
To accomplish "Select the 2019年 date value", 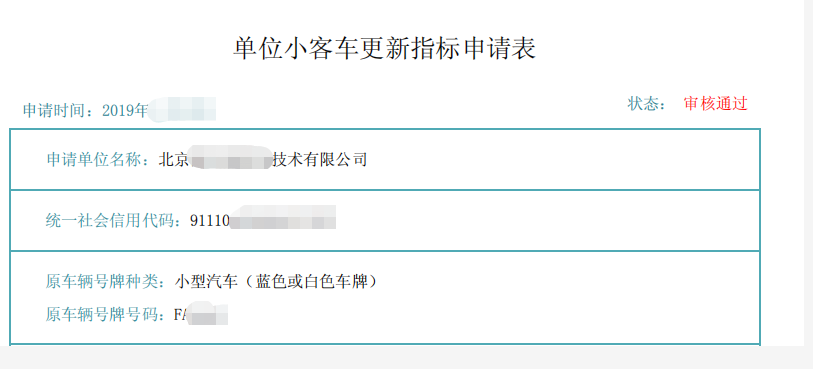I will (125, 110).
